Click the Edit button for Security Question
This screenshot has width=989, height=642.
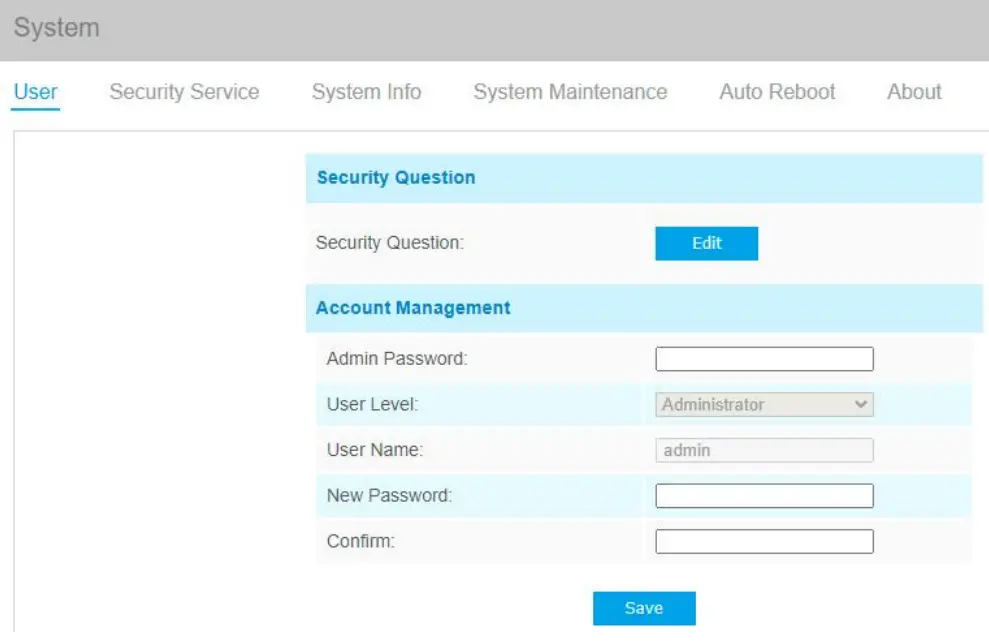[706, 243]
